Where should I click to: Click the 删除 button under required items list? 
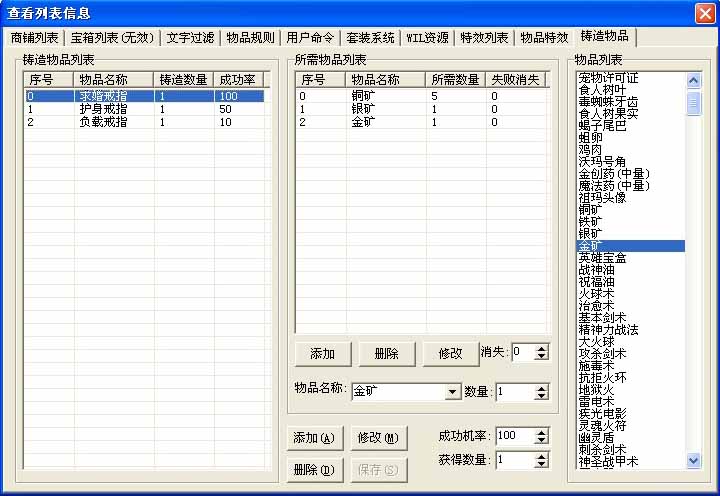click(x=386, y=353)
